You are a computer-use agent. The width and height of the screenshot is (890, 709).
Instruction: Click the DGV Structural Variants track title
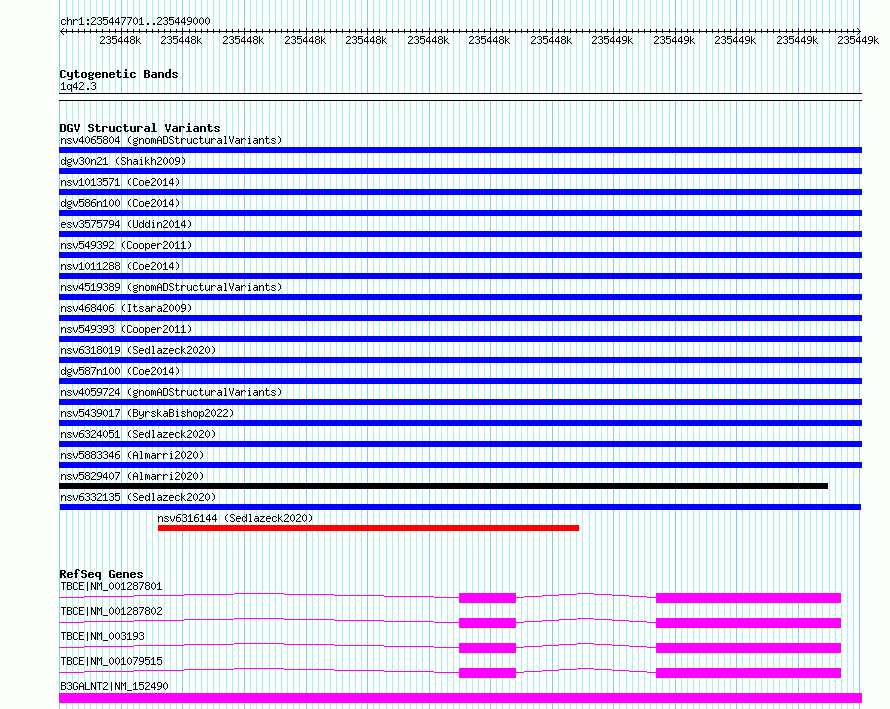(140, 128)
